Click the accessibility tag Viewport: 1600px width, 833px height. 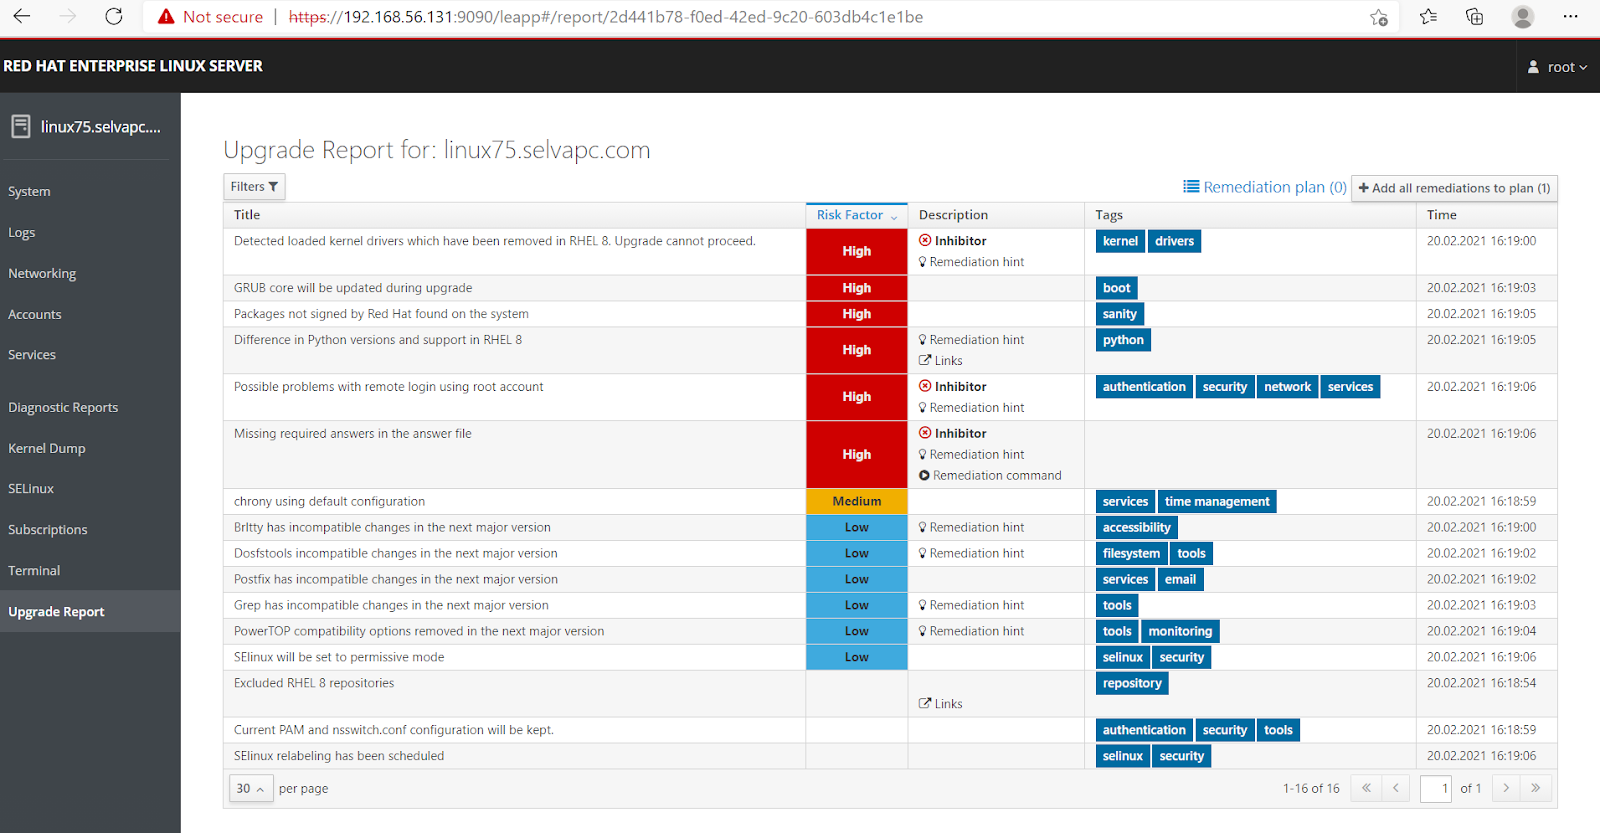(x=1136, y=528)
